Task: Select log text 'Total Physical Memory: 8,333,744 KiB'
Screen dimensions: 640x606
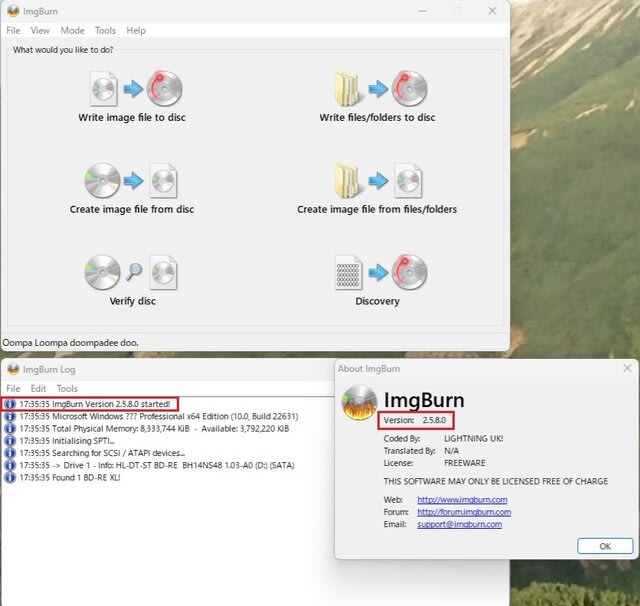Action: click(121, 428)
